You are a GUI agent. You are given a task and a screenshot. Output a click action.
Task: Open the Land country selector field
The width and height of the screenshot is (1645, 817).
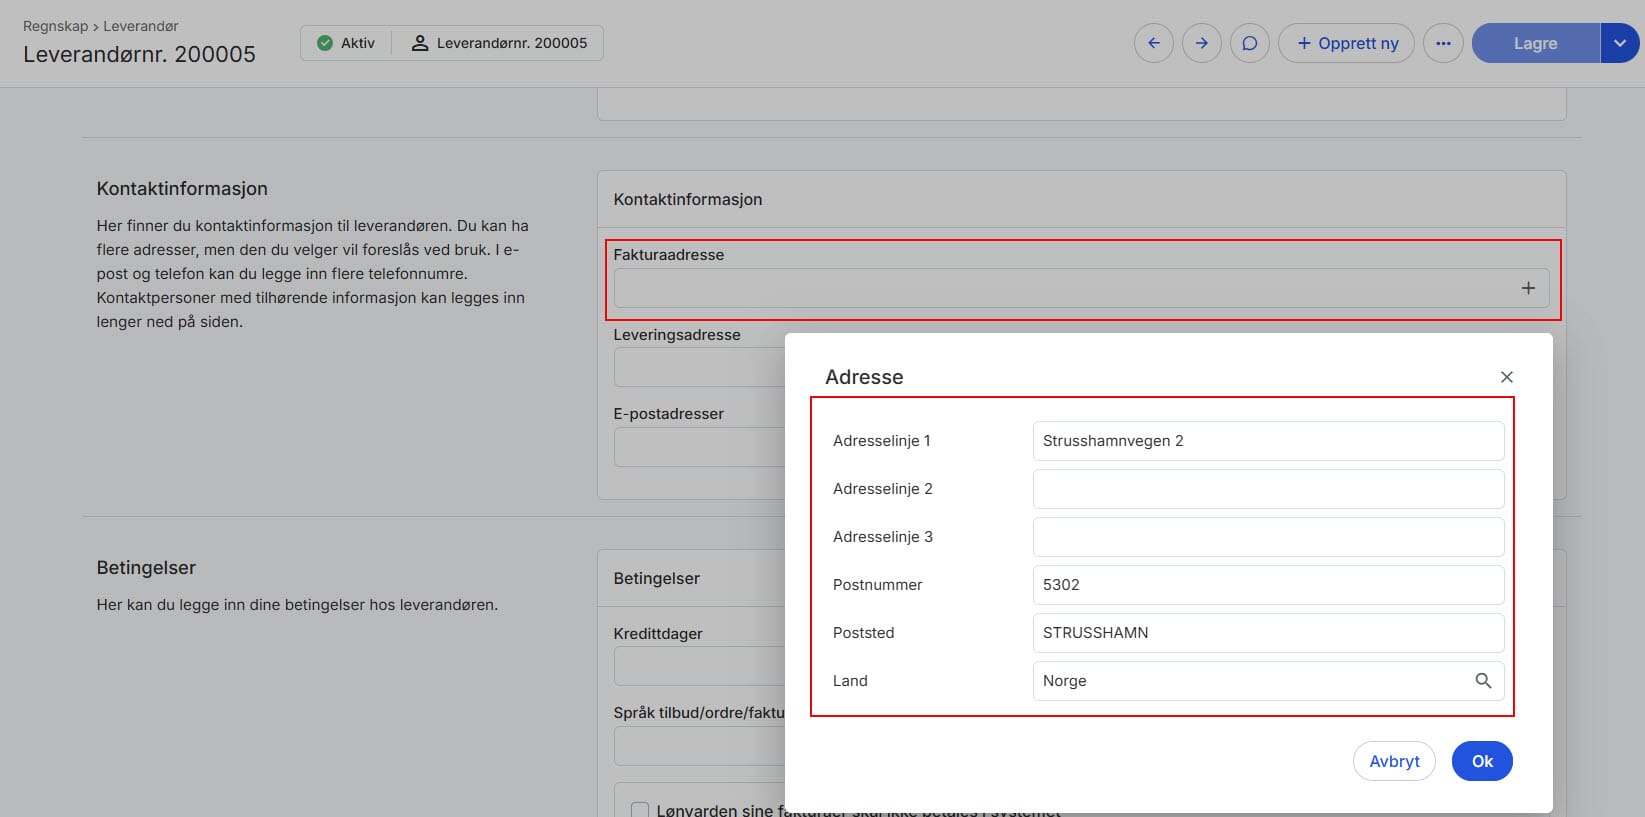coord(1268,681)
